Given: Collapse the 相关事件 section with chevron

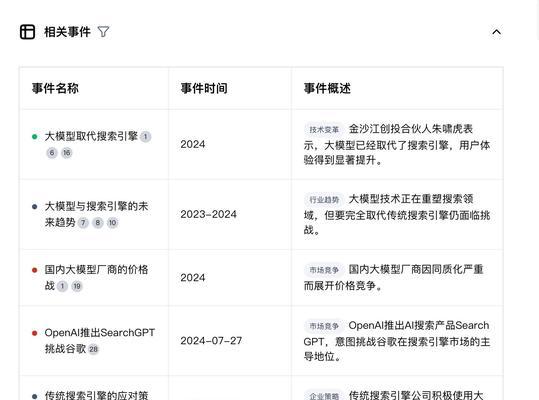Looking at the screenshot, I should click(496, 32).
